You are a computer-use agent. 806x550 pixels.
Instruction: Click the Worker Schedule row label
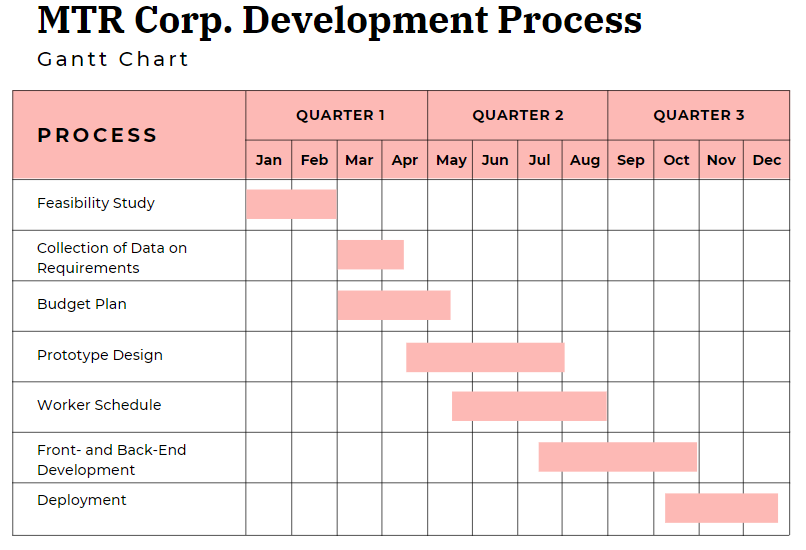pos(99,405)
